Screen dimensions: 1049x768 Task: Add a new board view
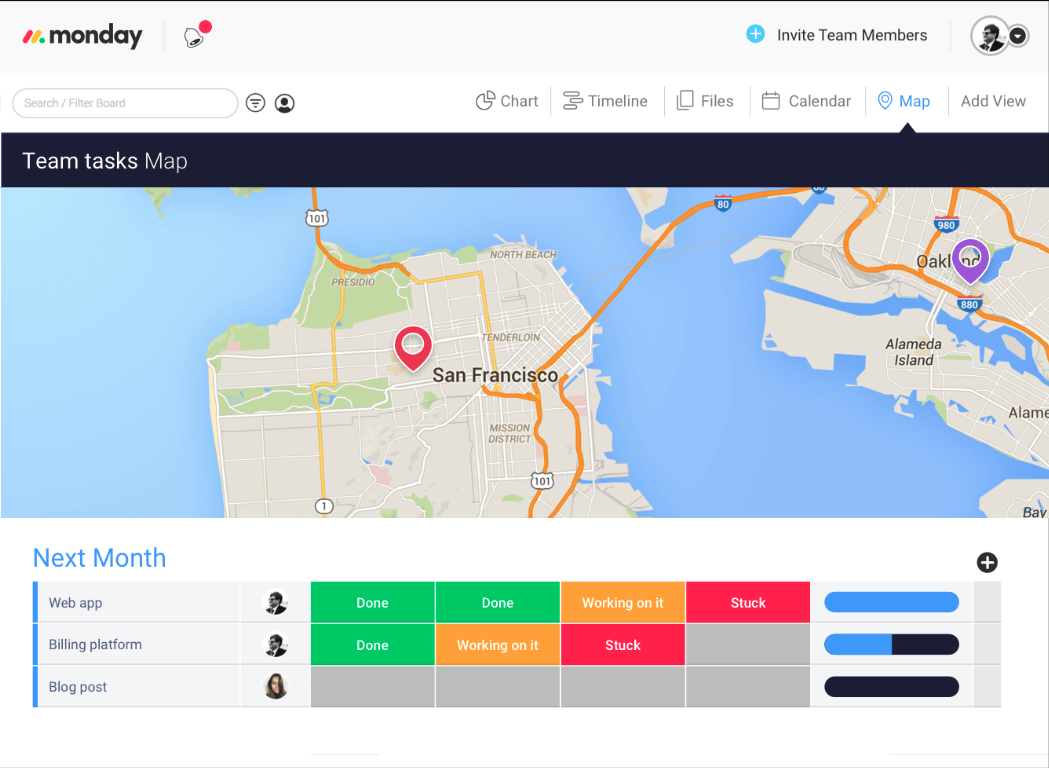pyautogui.click(x=993, y=101)
